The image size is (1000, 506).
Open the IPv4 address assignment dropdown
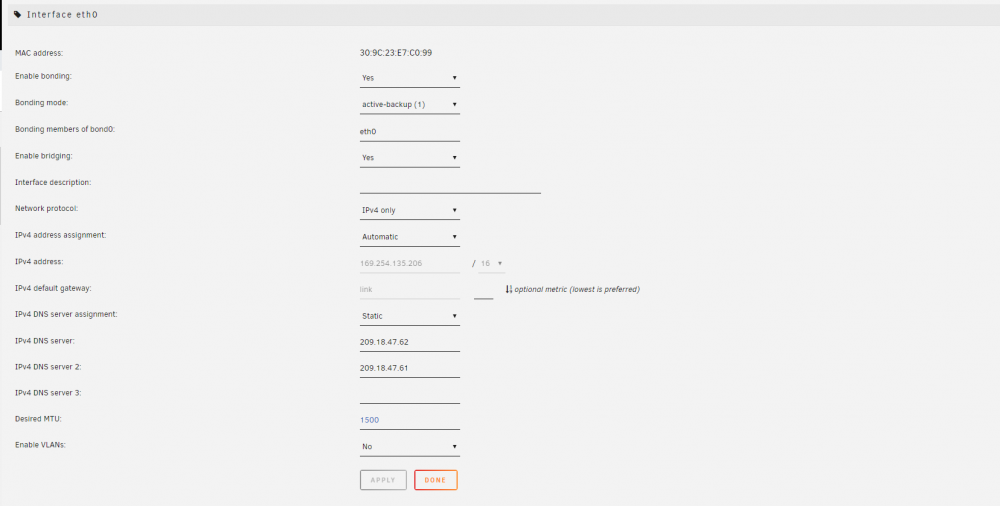coord(409,237)
